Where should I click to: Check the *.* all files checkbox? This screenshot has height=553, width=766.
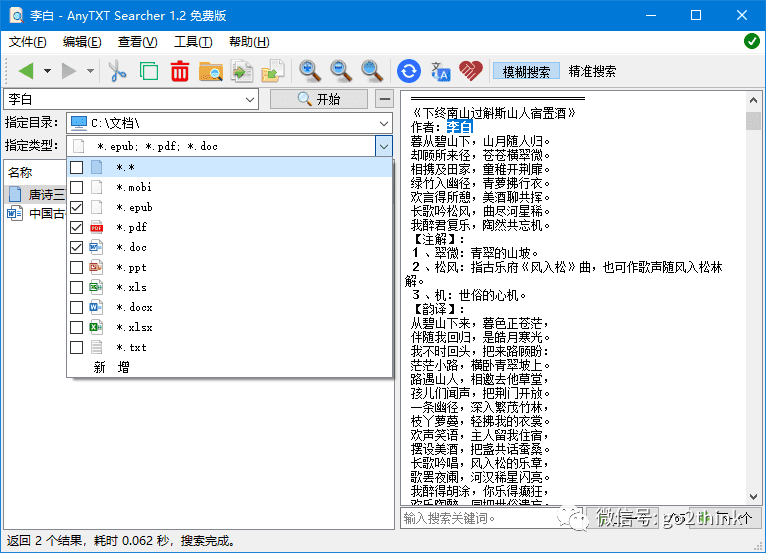76,168
